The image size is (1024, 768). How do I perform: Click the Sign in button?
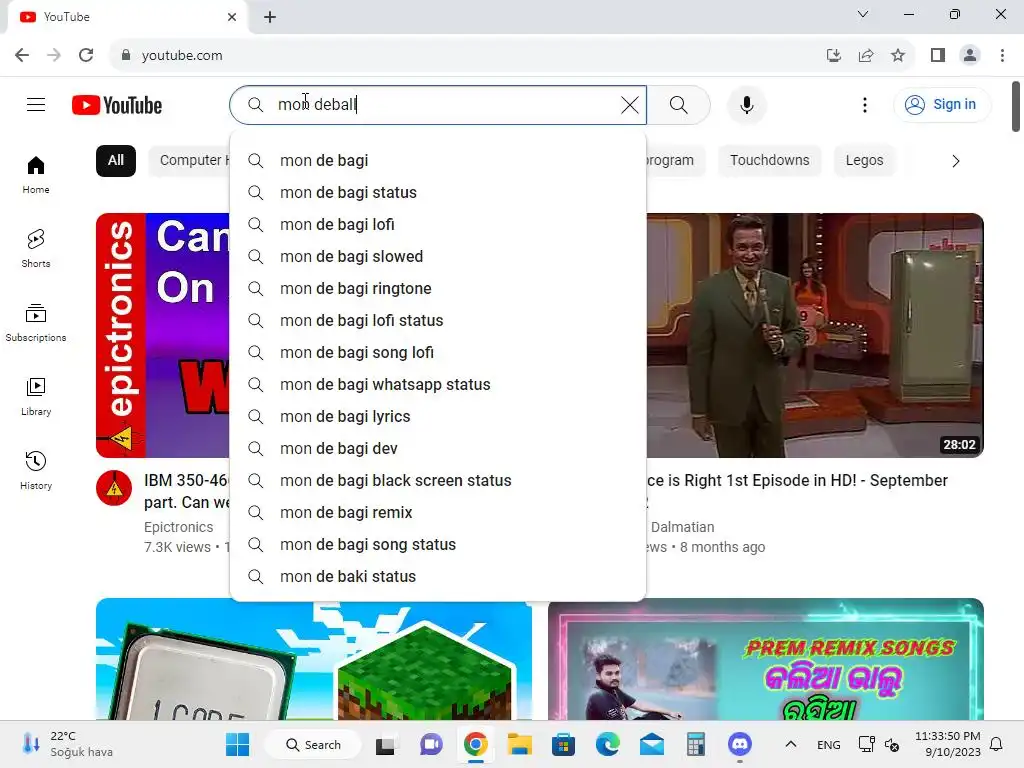pos(941,104)
